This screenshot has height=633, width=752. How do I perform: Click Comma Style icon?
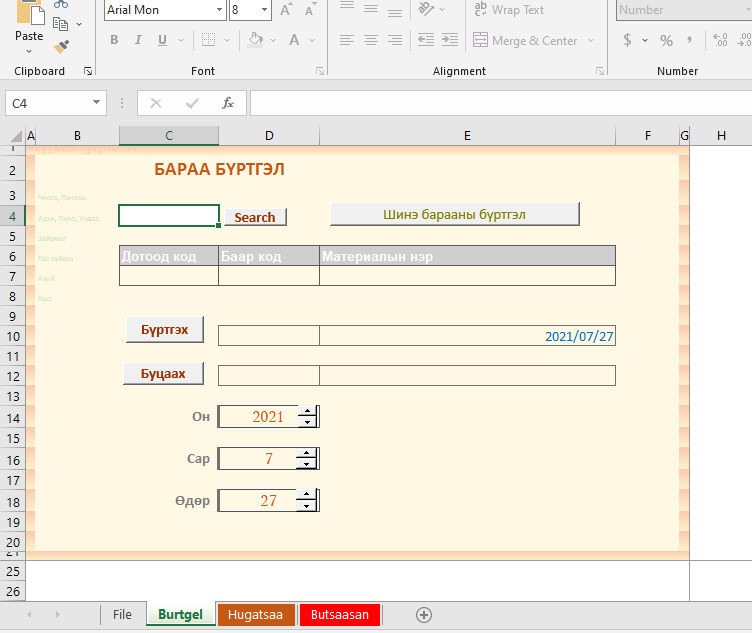tap(689, 40)
